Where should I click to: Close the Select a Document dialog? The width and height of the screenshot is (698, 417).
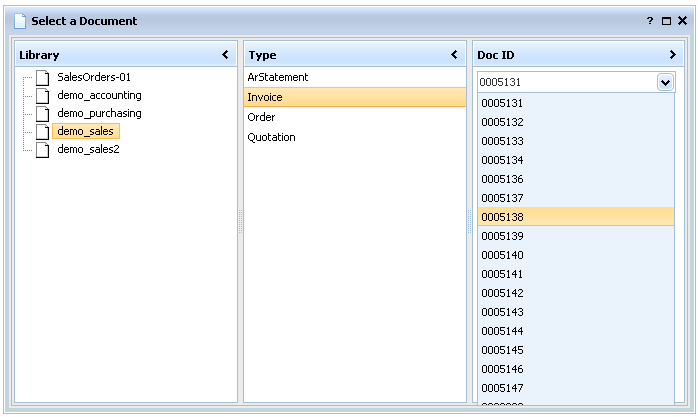682,21
